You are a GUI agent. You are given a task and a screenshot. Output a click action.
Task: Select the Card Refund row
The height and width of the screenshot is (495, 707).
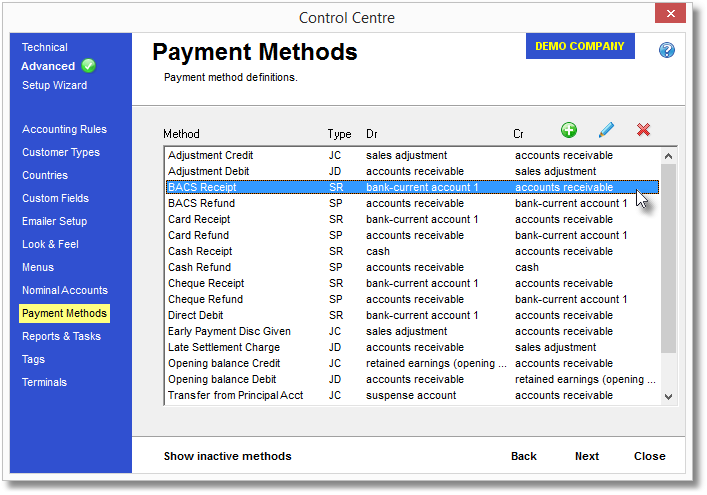point(413,235)
